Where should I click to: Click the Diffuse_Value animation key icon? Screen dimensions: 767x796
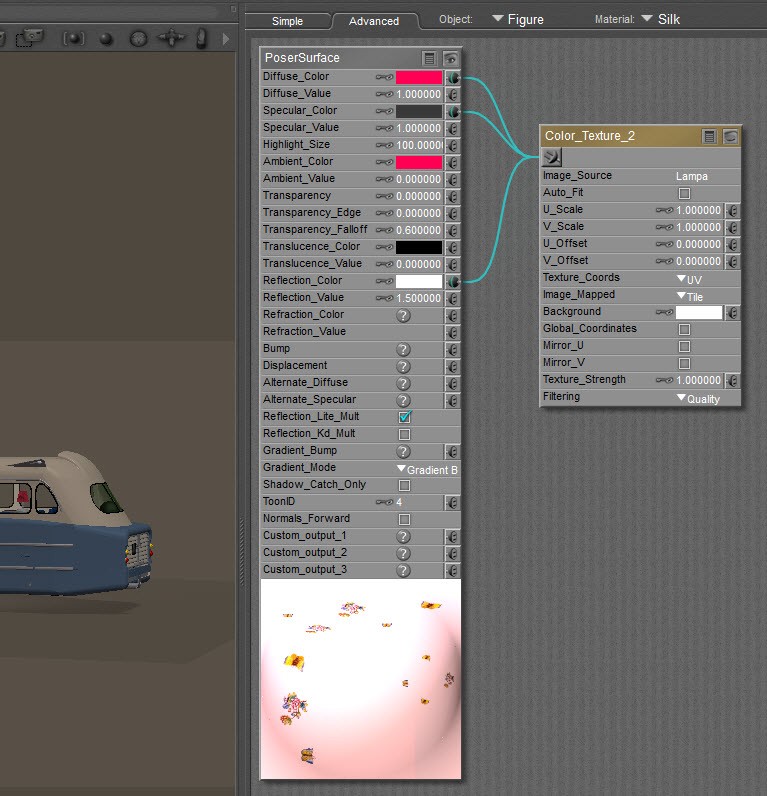click(x=384, y=94)
